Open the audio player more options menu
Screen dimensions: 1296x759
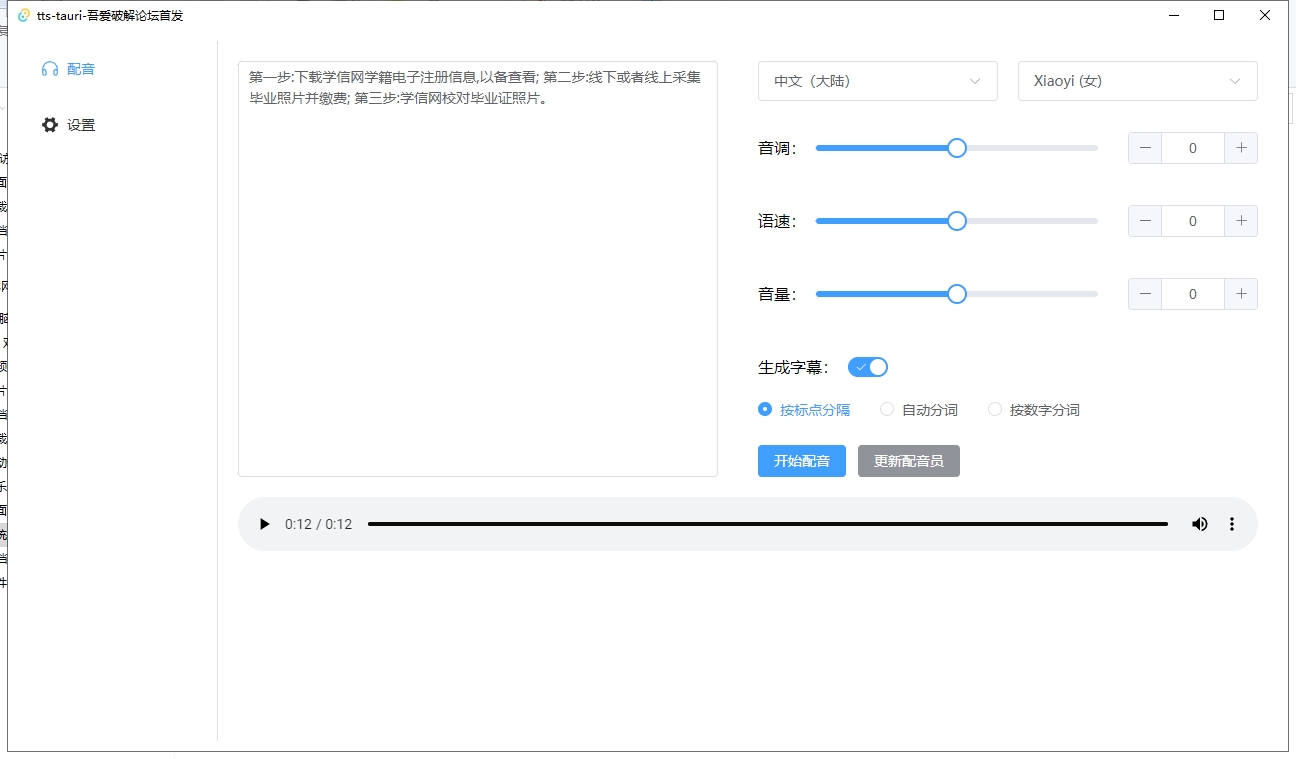click(1232, 523)
